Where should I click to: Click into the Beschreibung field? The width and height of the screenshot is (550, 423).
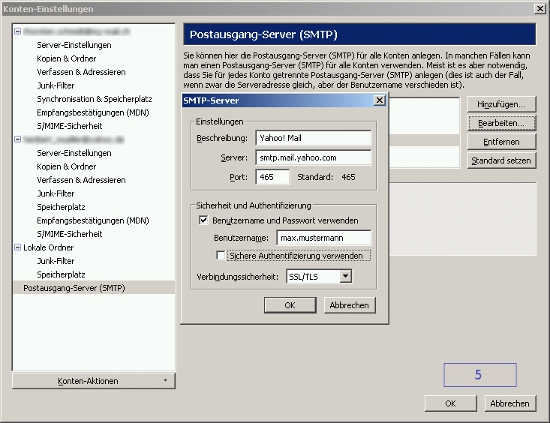(x=313, y=138)
